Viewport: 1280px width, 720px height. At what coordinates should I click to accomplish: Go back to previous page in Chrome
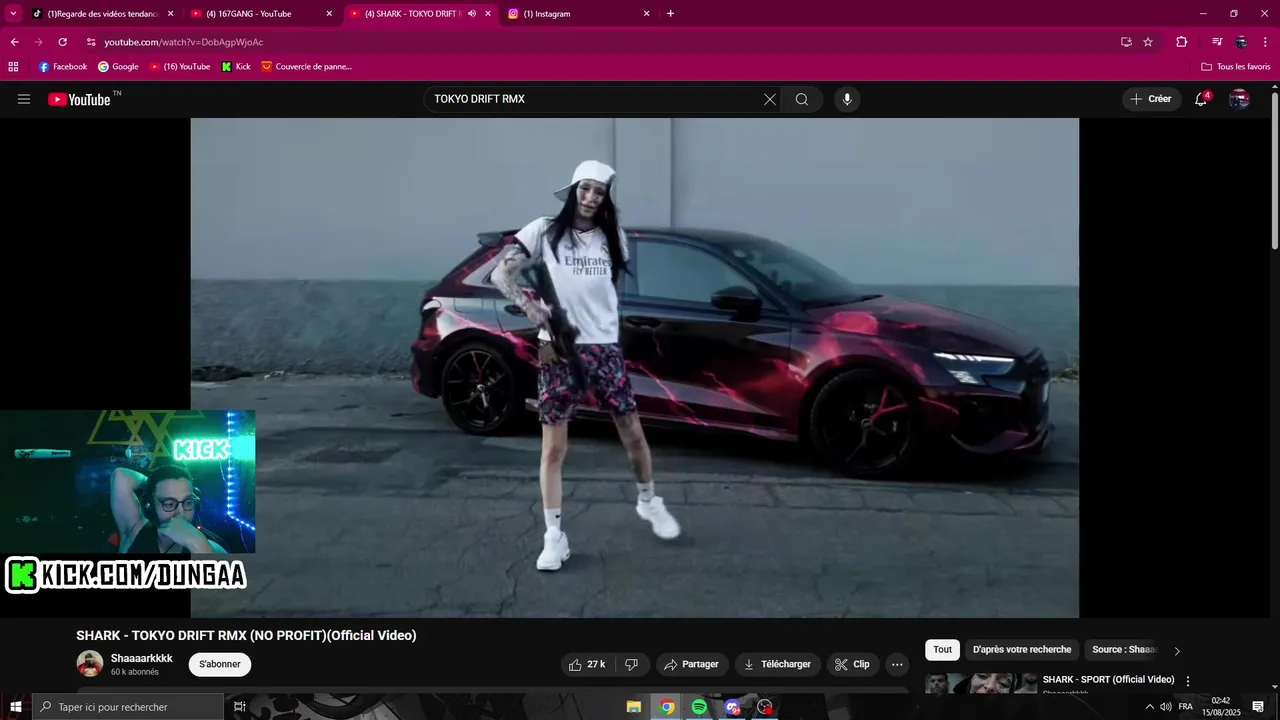point(14,42)
